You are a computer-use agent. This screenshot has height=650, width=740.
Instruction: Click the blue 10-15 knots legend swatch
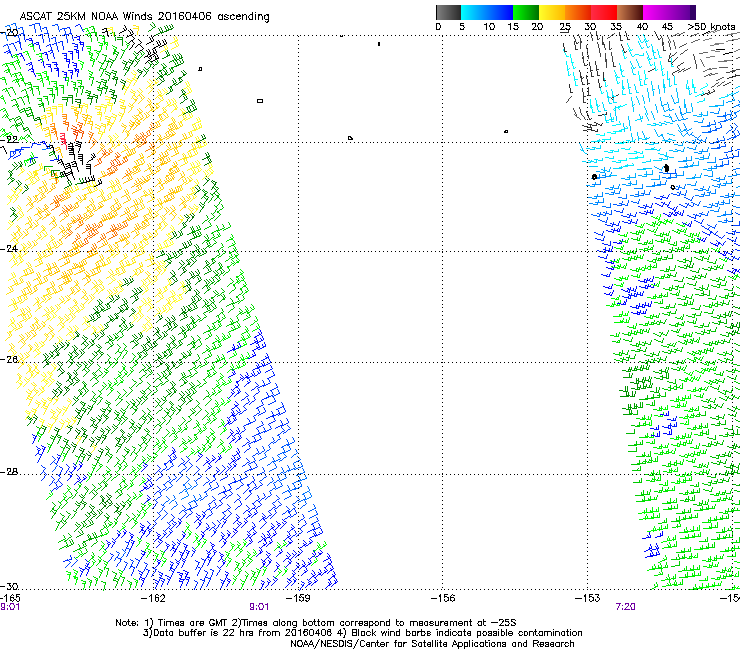500,12
